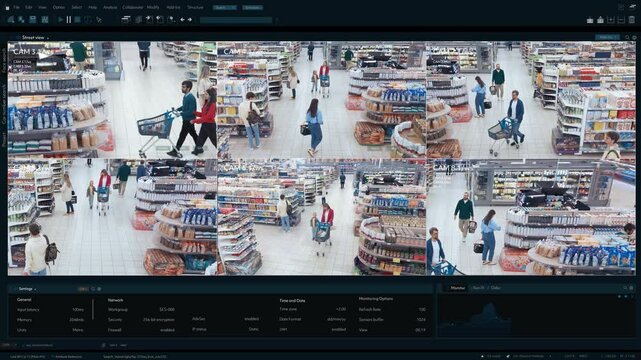Image resolution: width=641 pixels, height=360 pixels.
Task: Click the cascading windows toolbar icon
Action: (126, 19)
